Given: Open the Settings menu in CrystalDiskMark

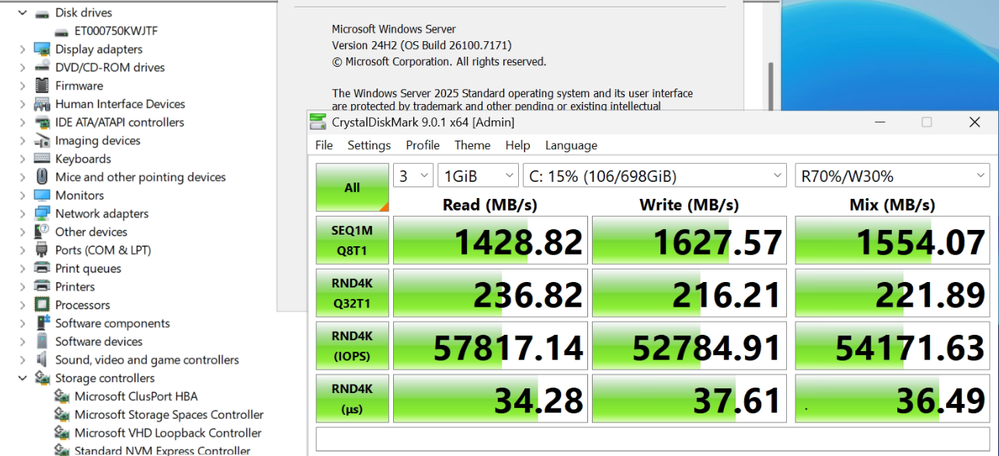Looking at the screenshot, I should (369, 145).
